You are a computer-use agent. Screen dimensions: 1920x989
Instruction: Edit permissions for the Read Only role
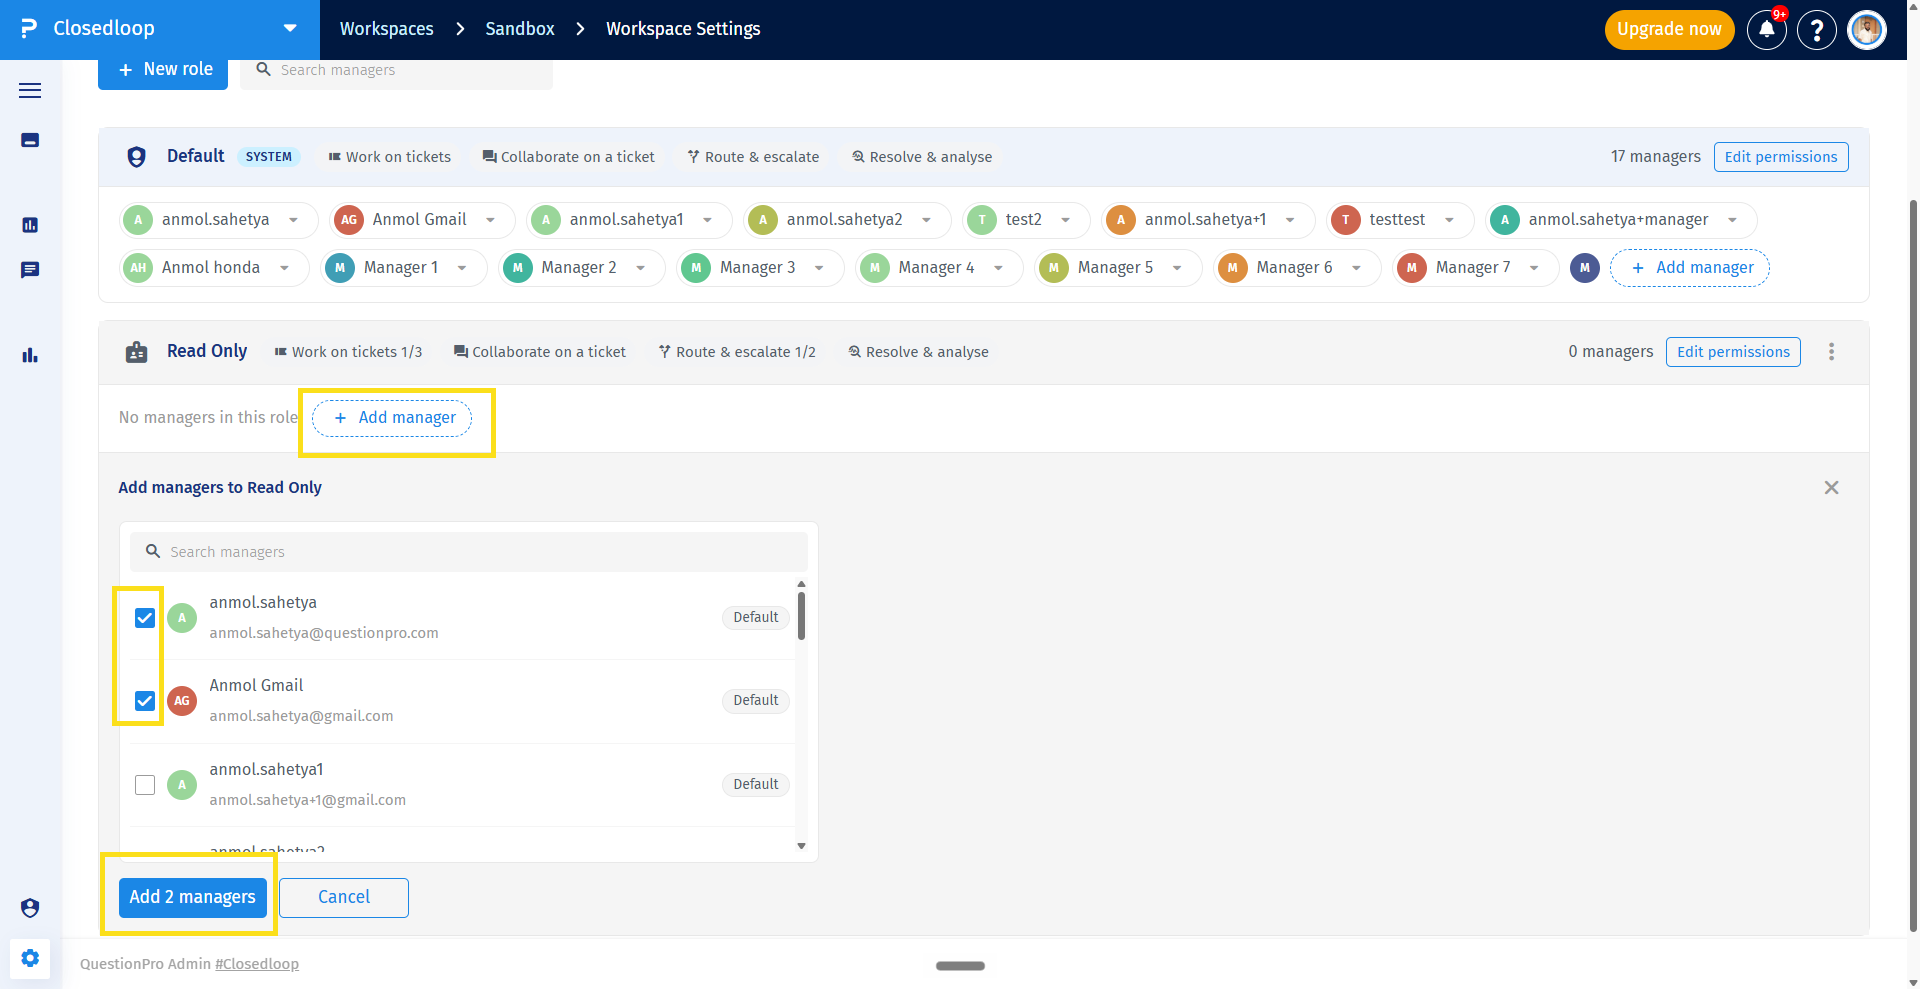click(1733, 352)
